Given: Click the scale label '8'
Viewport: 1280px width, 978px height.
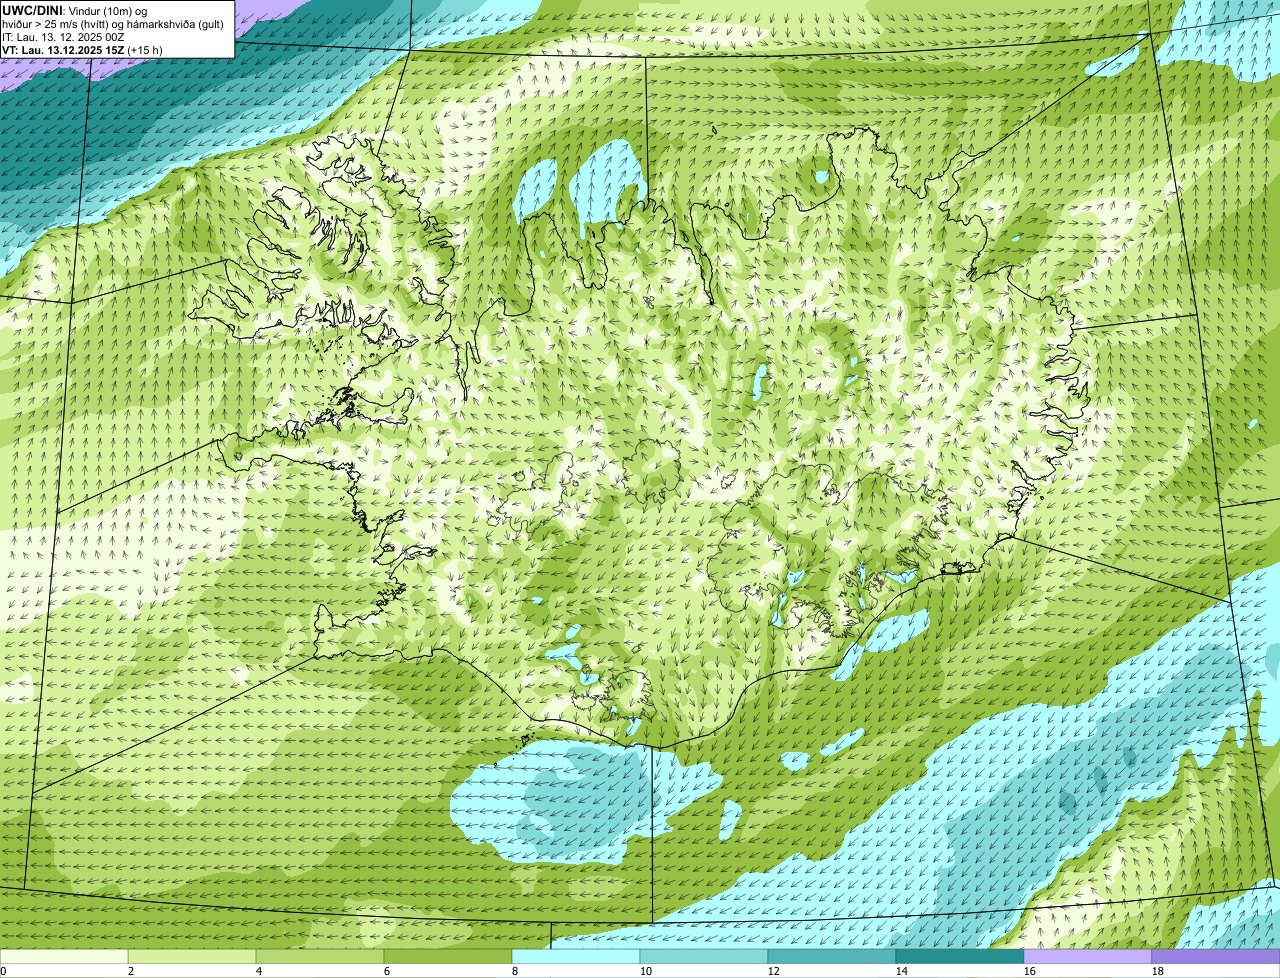Looking at the screenshot, I should (515, 971).
